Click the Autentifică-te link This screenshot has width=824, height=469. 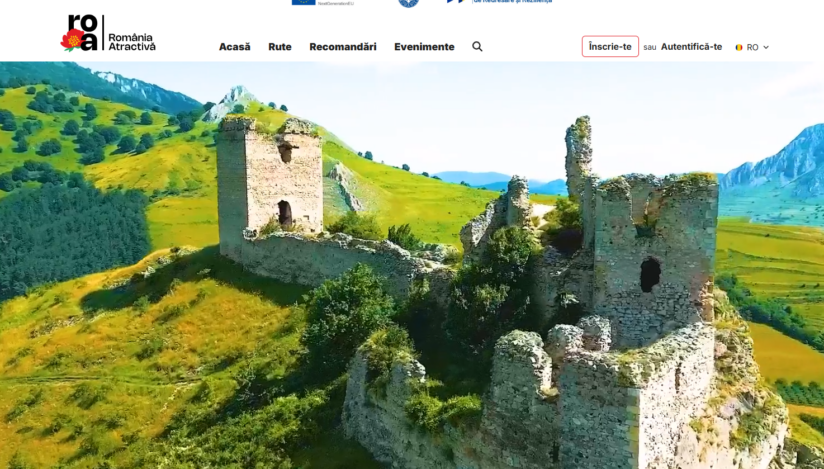point(691,47)
